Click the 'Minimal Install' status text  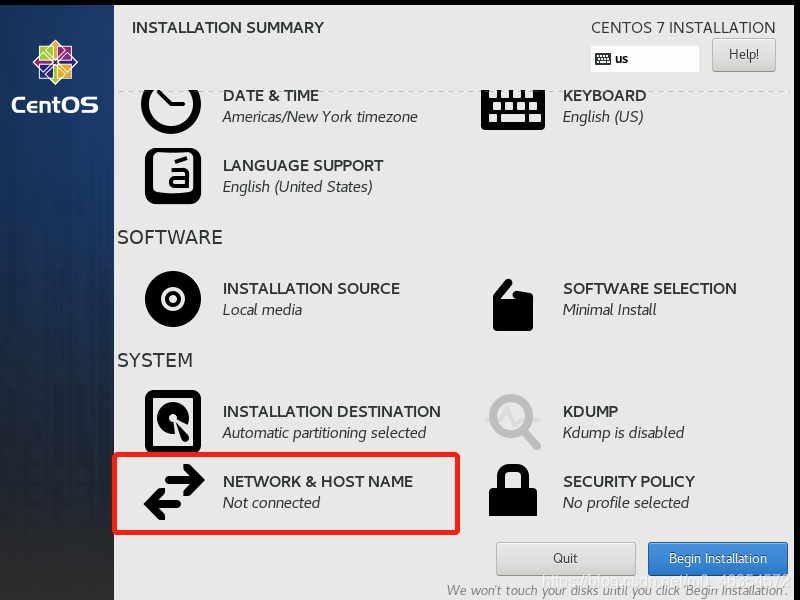[x=610, y=310]
